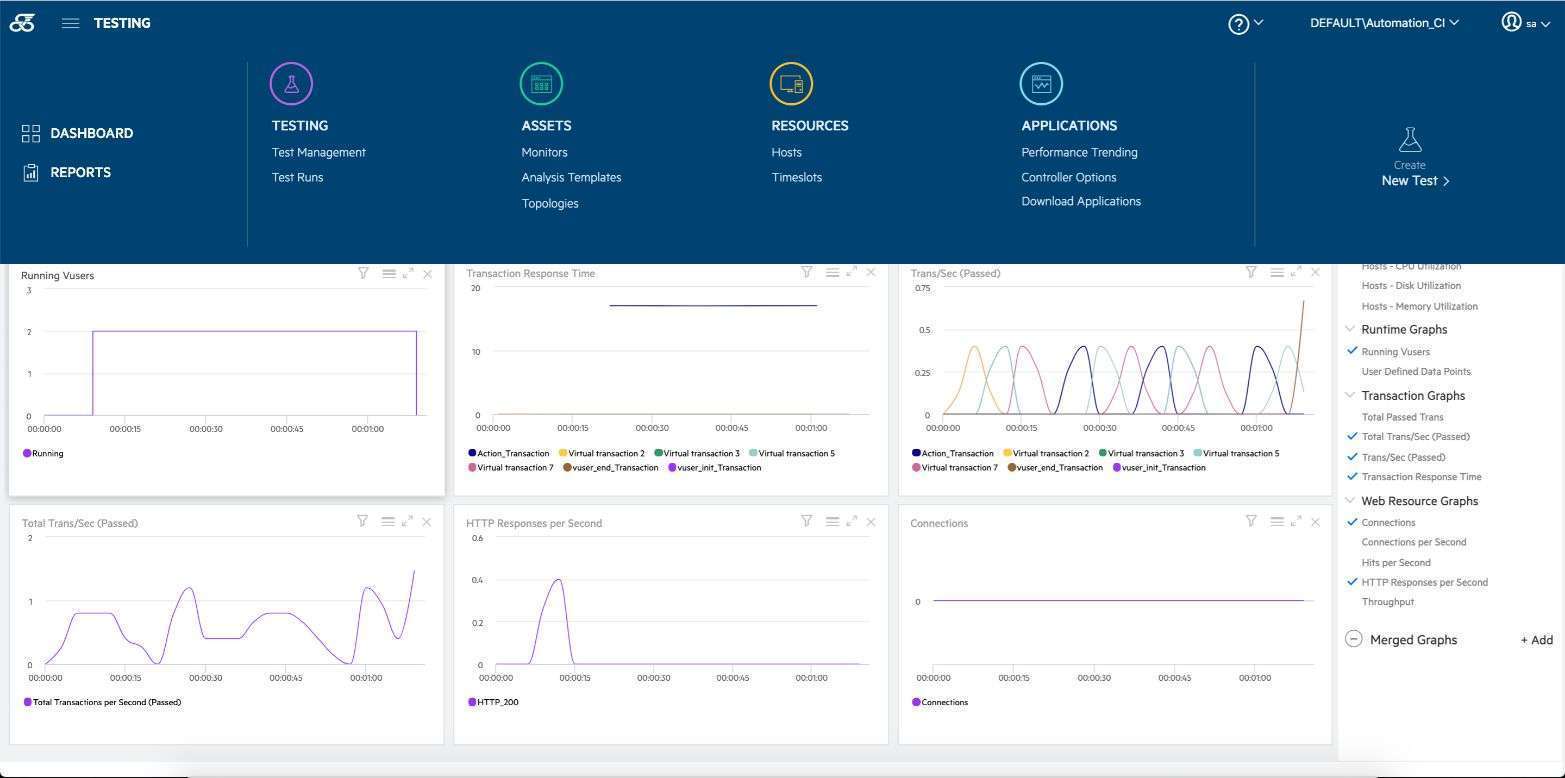This screenshot has width=1565, height=778.
Task: Click filter icon on Running Vusers graph
Action: tap(363, 273)
